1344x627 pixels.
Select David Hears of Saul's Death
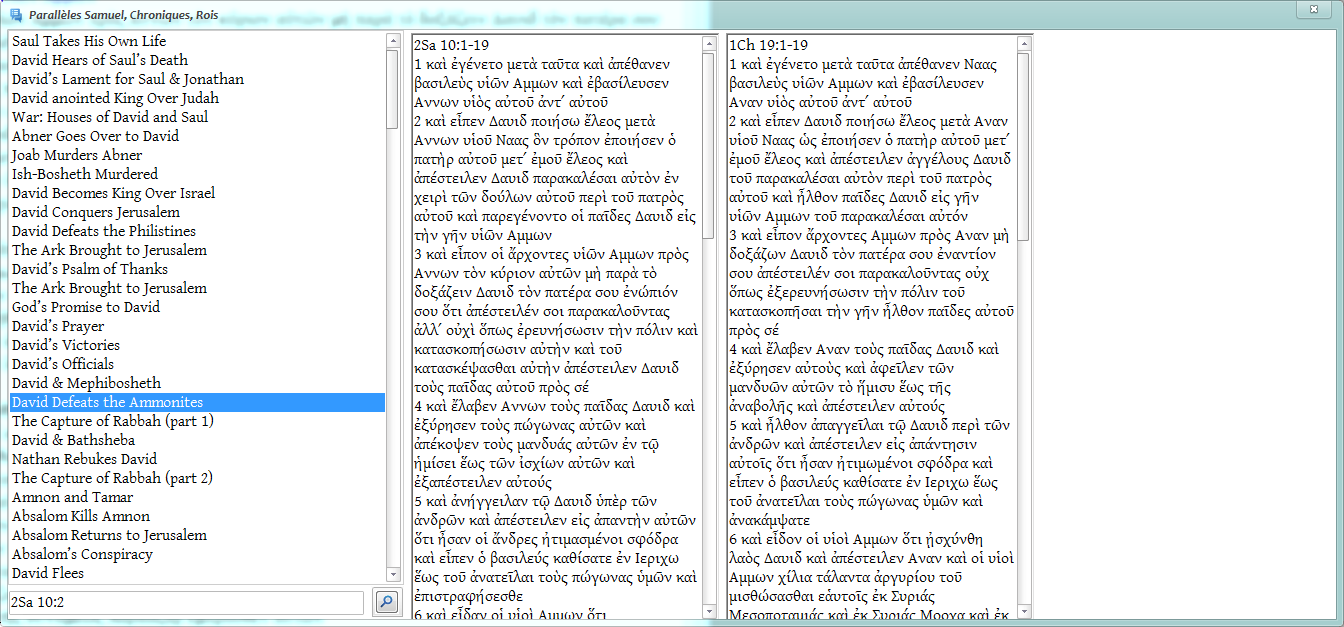pyautogui.click(x=197, y=60)
